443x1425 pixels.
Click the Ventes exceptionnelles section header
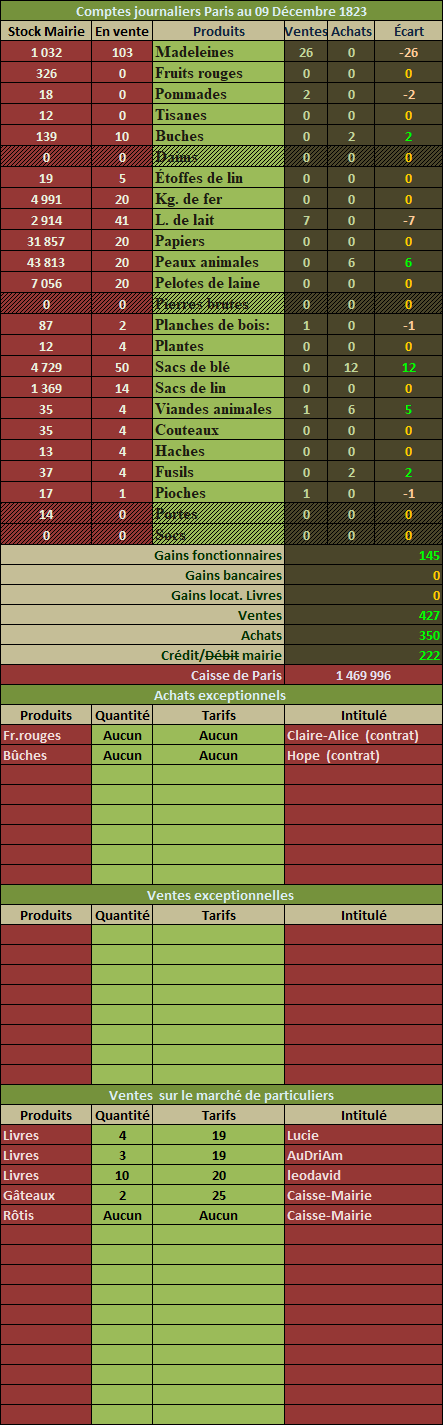(x=221, y=895)
